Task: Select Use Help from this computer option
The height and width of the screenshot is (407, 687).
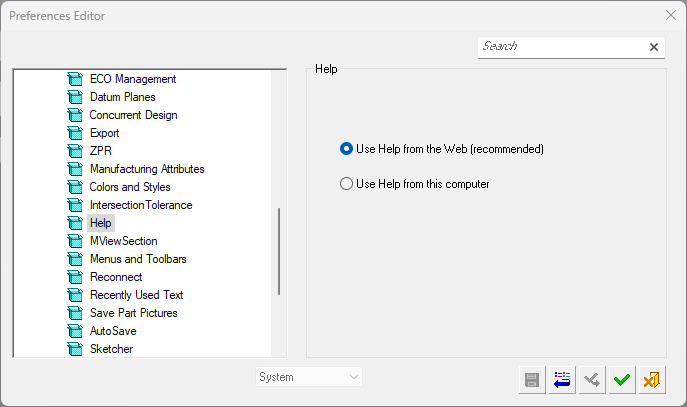Action: point(347,184)
